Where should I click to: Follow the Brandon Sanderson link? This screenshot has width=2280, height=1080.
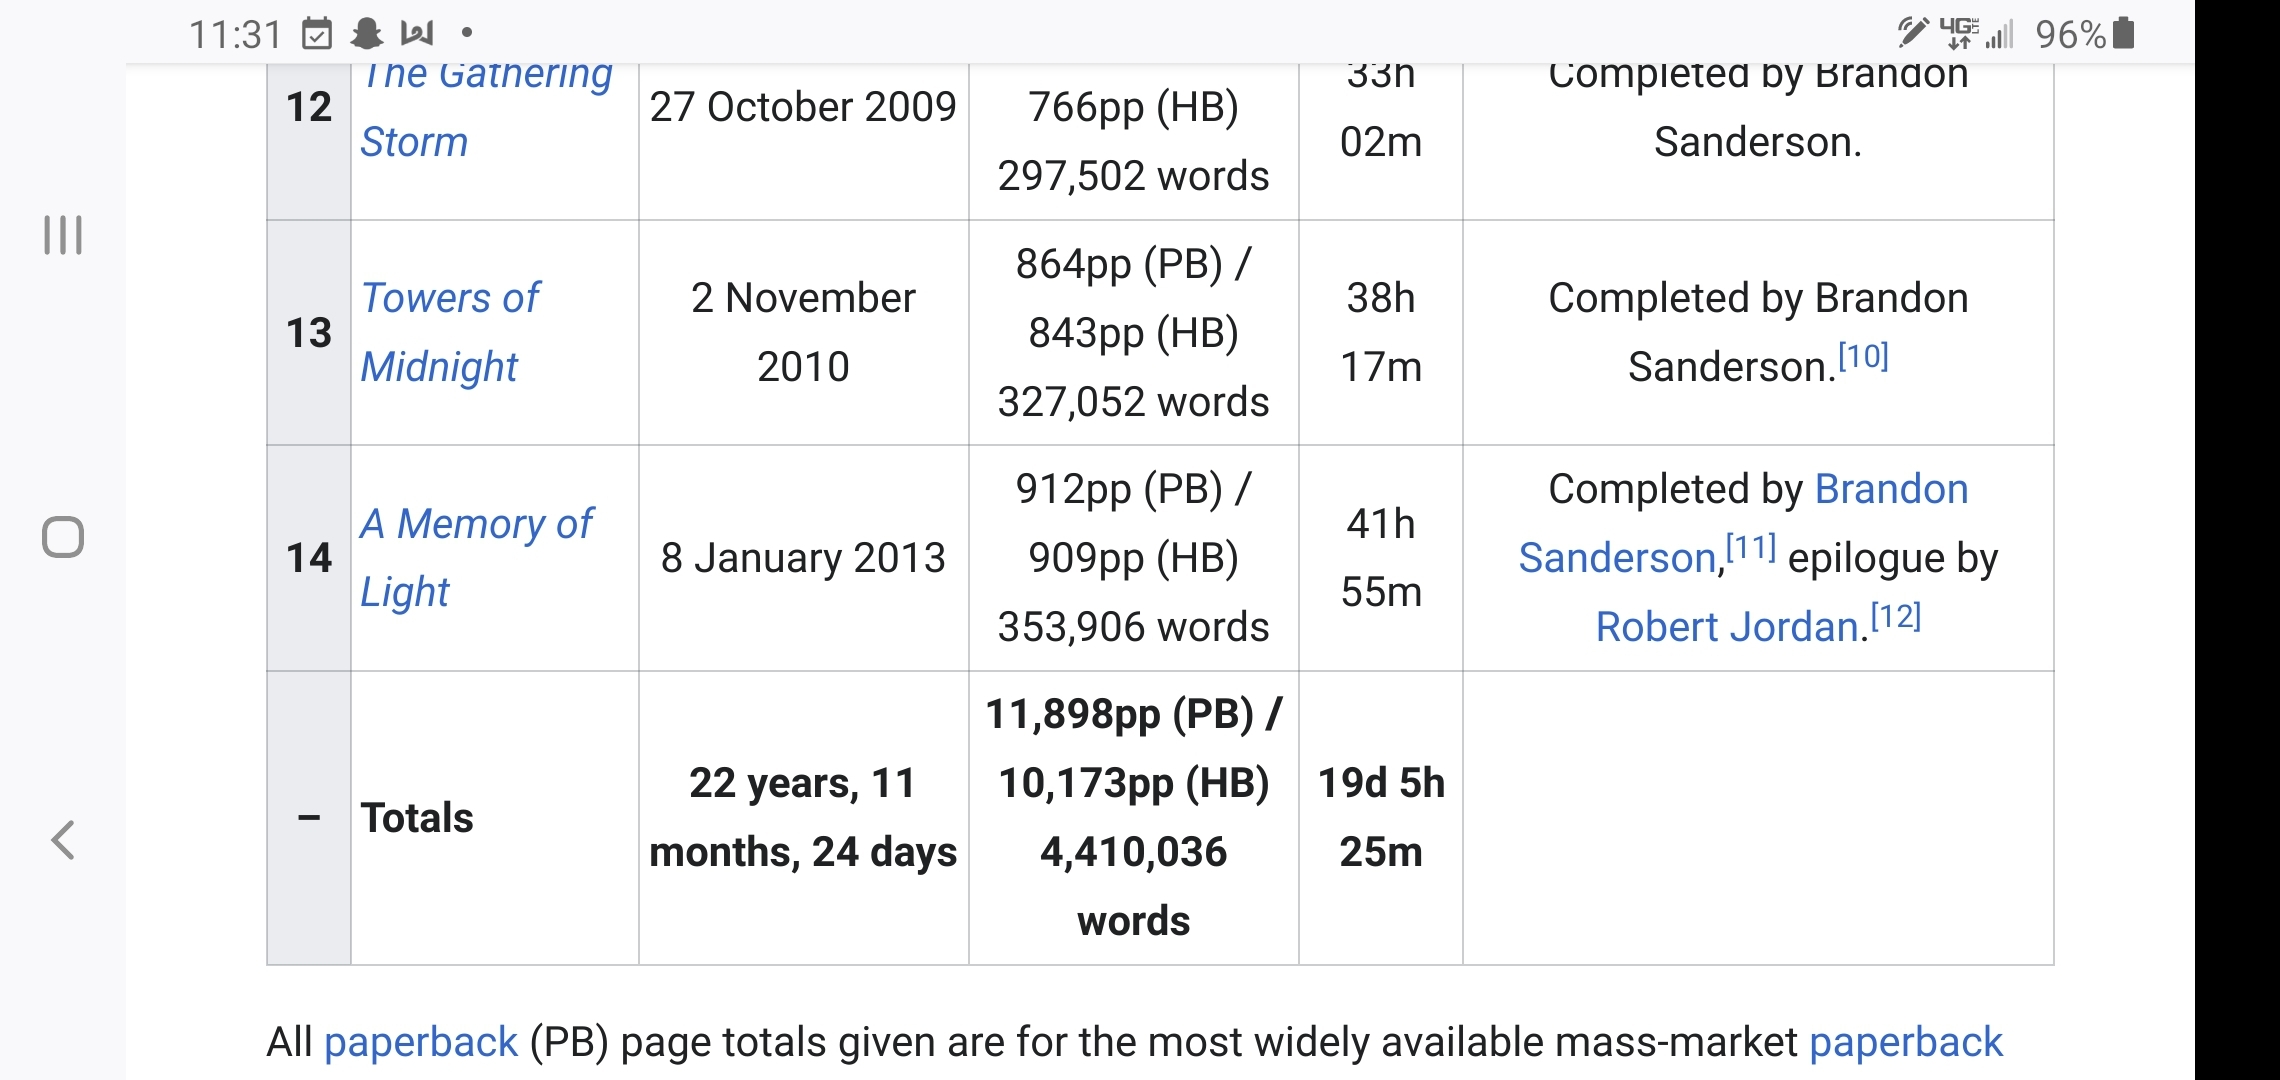coord(1743,523)
